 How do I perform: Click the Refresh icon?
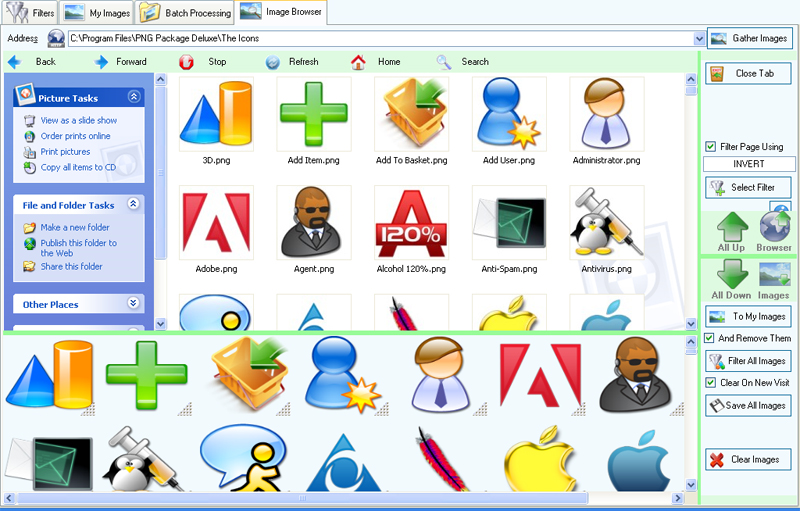click(273, 62)
